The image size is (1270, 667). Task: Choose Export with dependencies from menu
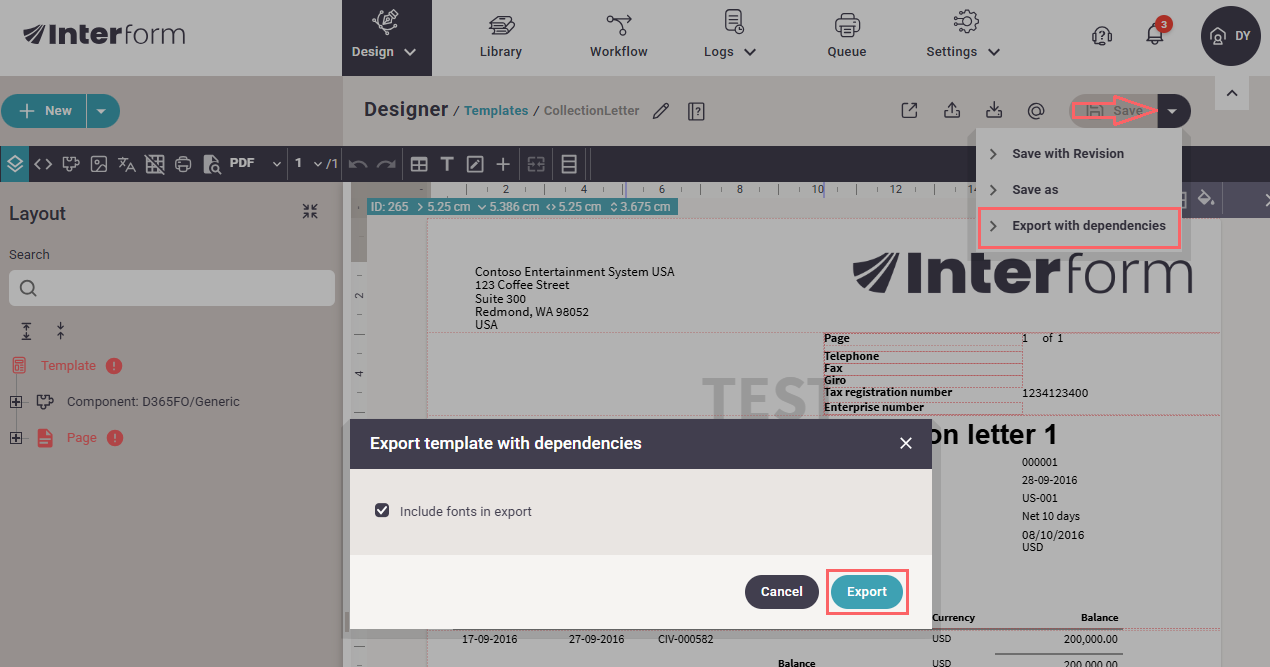pos(1088,226)
